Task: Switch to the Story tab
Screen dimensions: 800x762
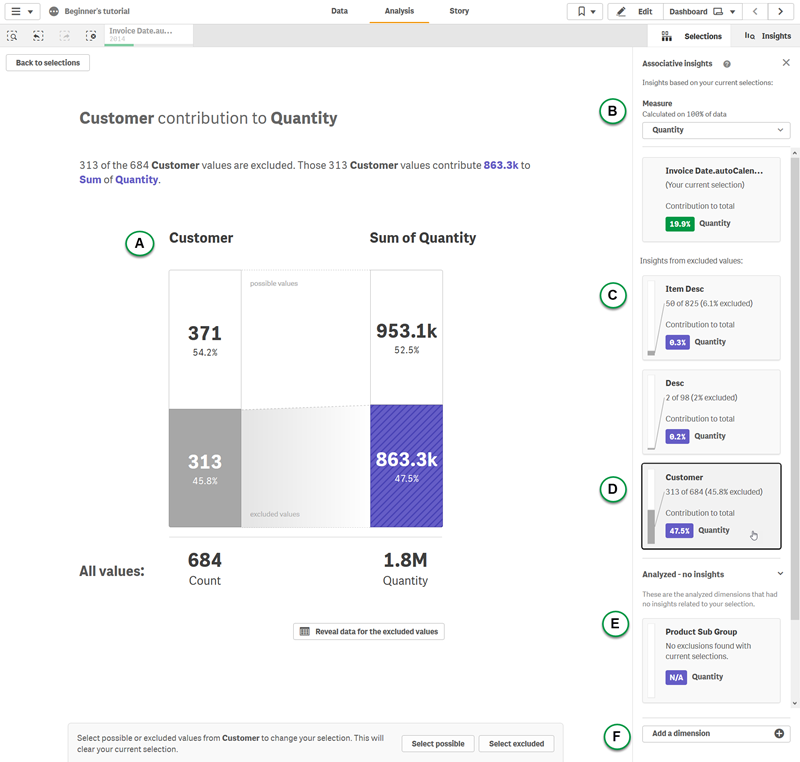Action: pos(459,11)
